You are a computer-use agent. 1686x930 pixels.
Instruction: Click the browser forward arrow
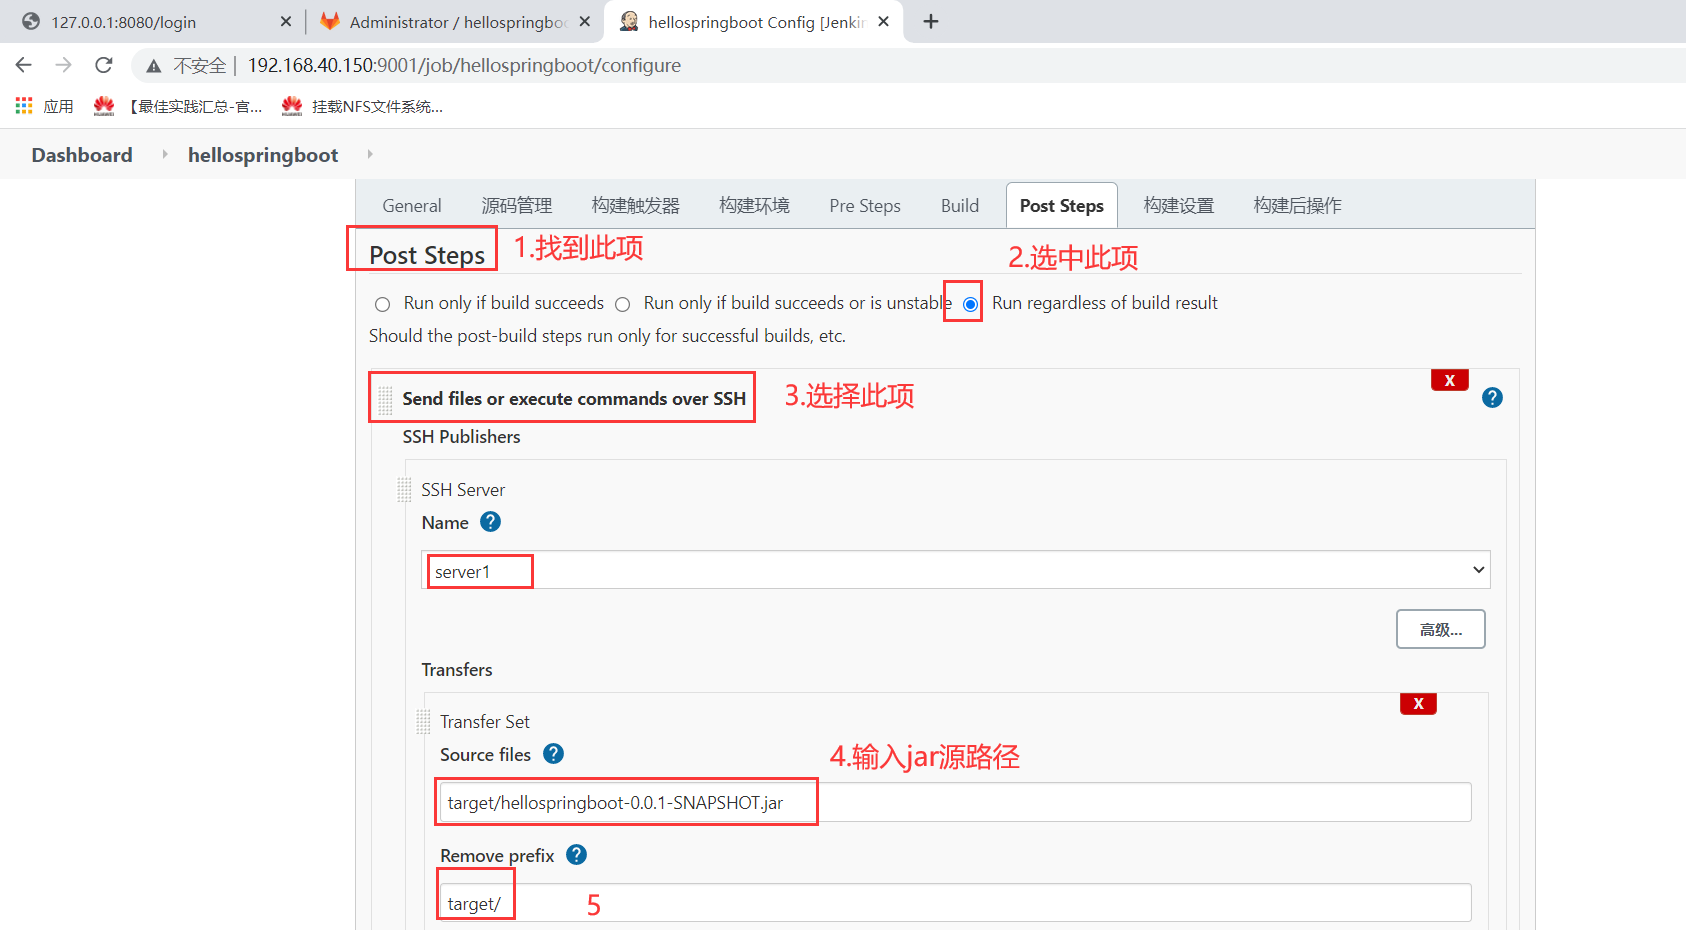64,65
